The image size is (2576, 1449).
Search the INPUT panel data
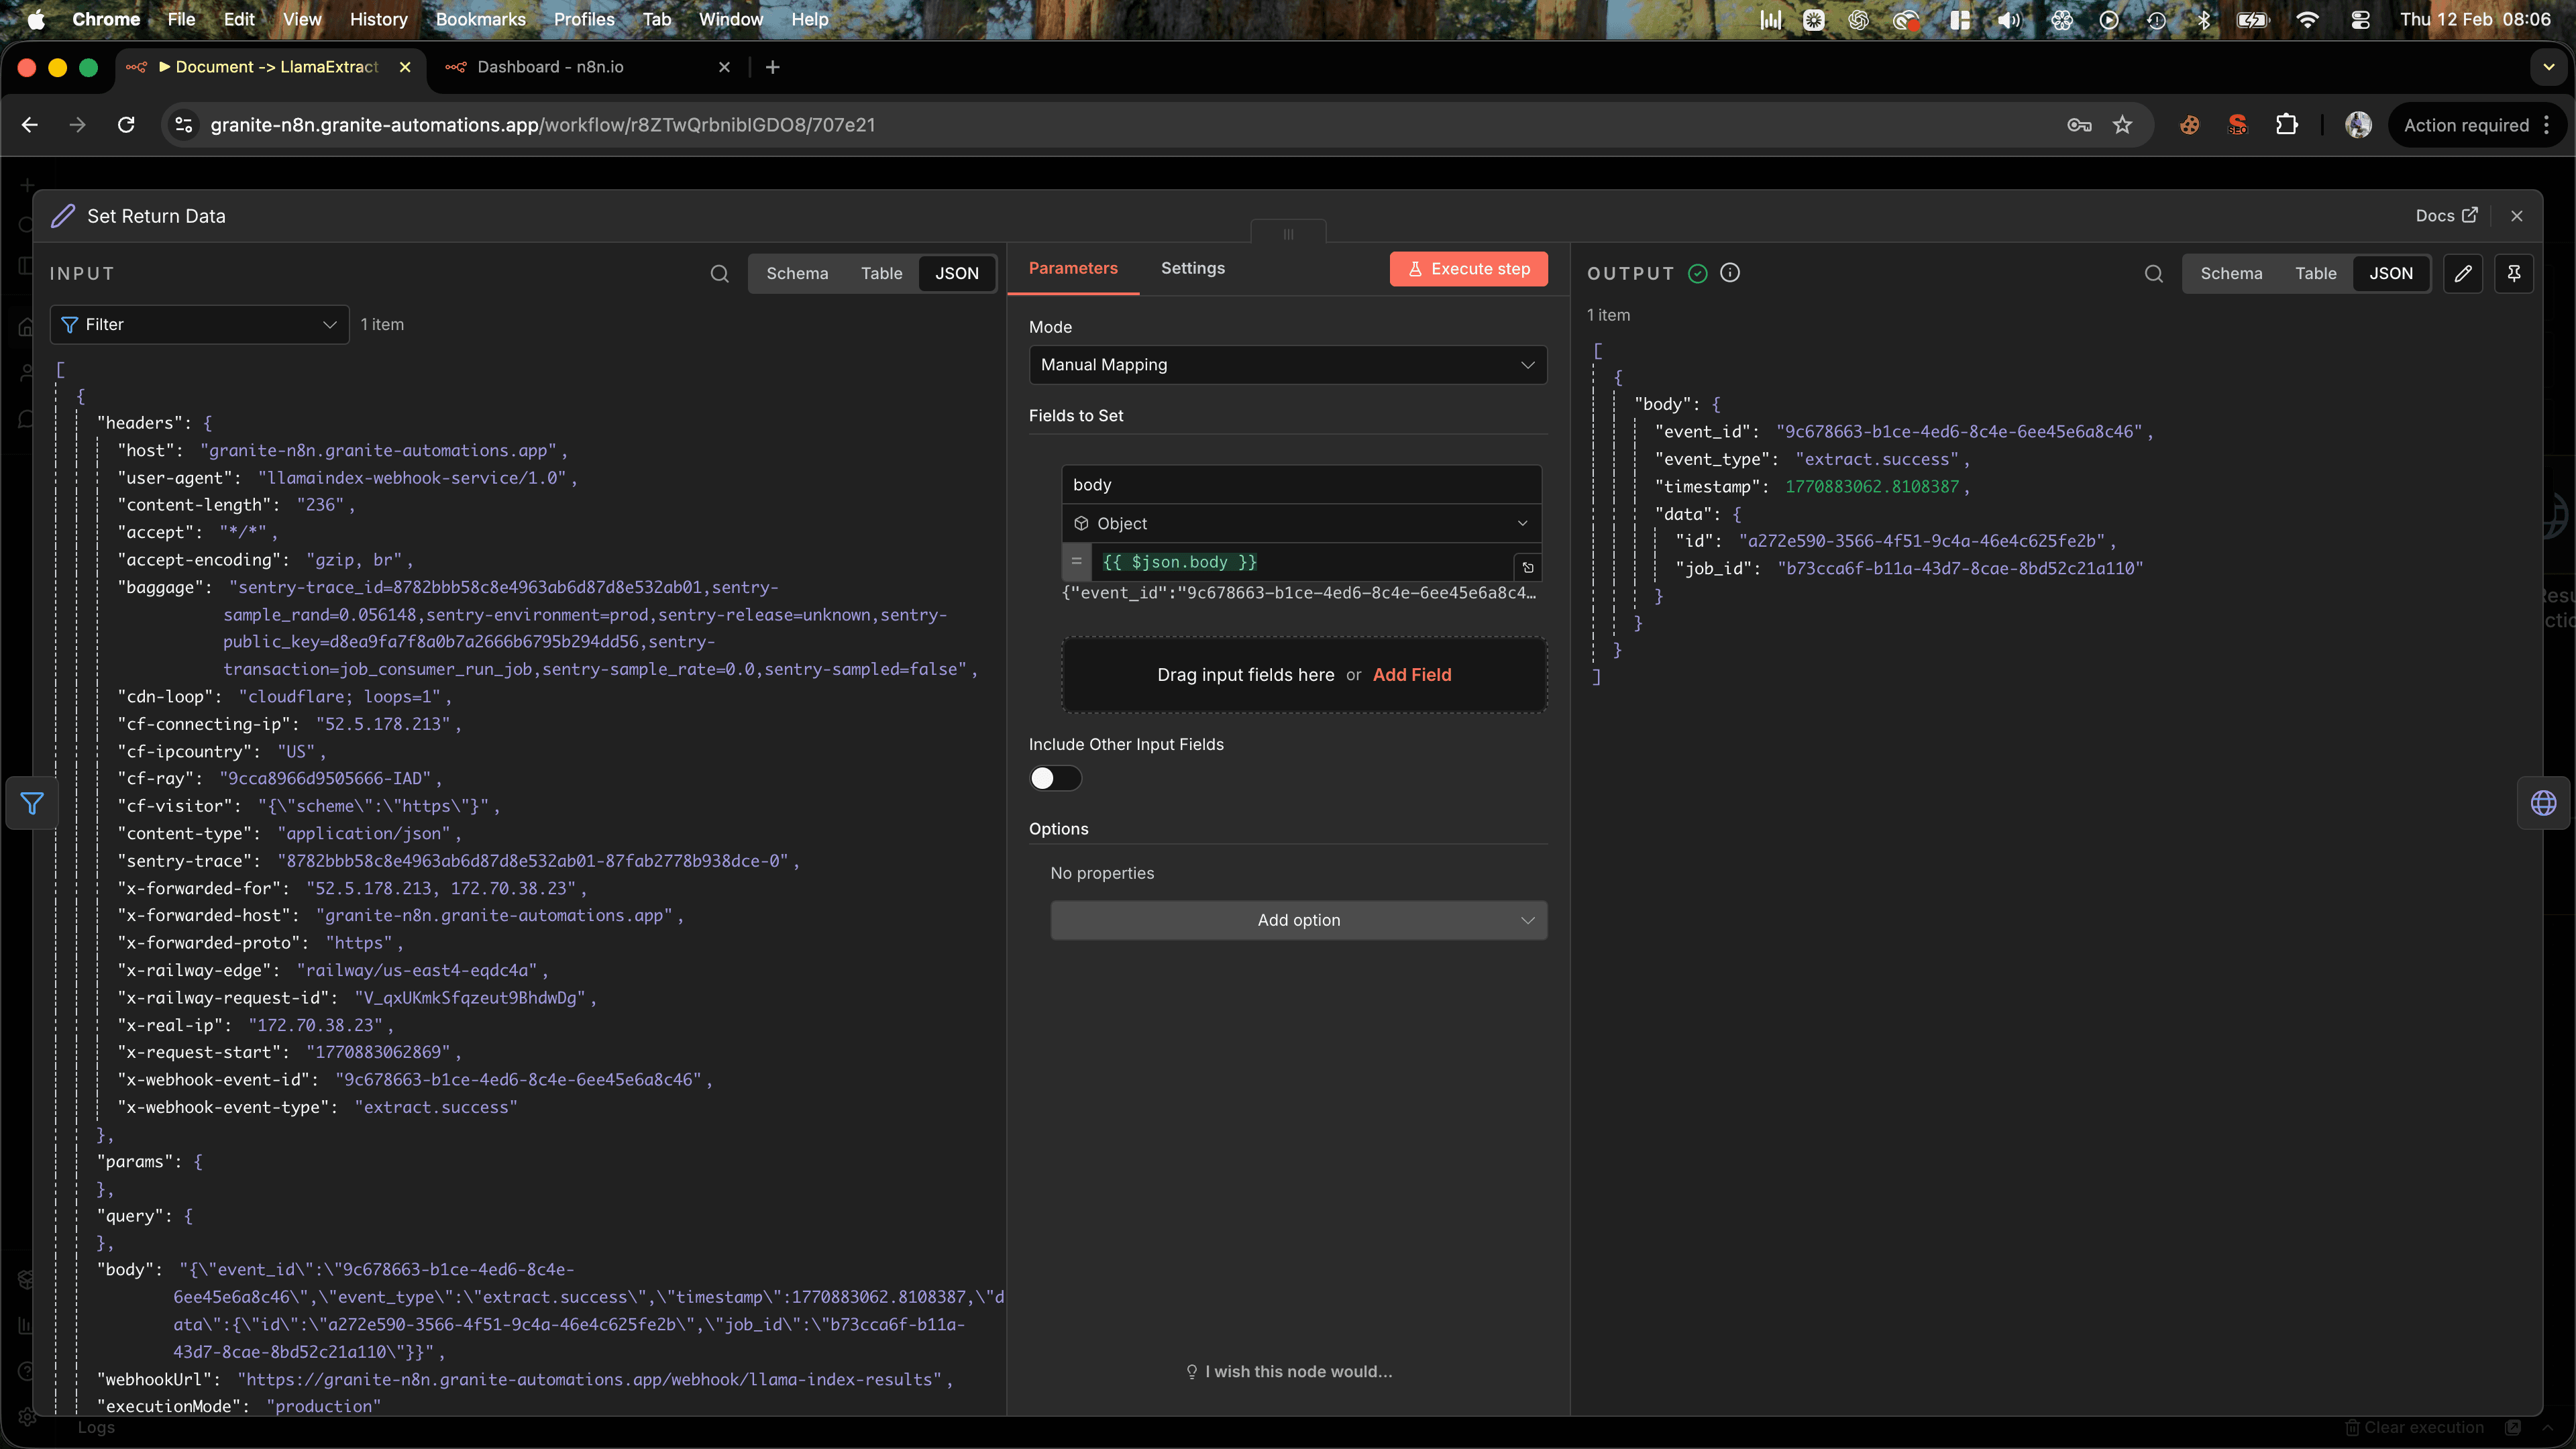[x=720, y=273]
